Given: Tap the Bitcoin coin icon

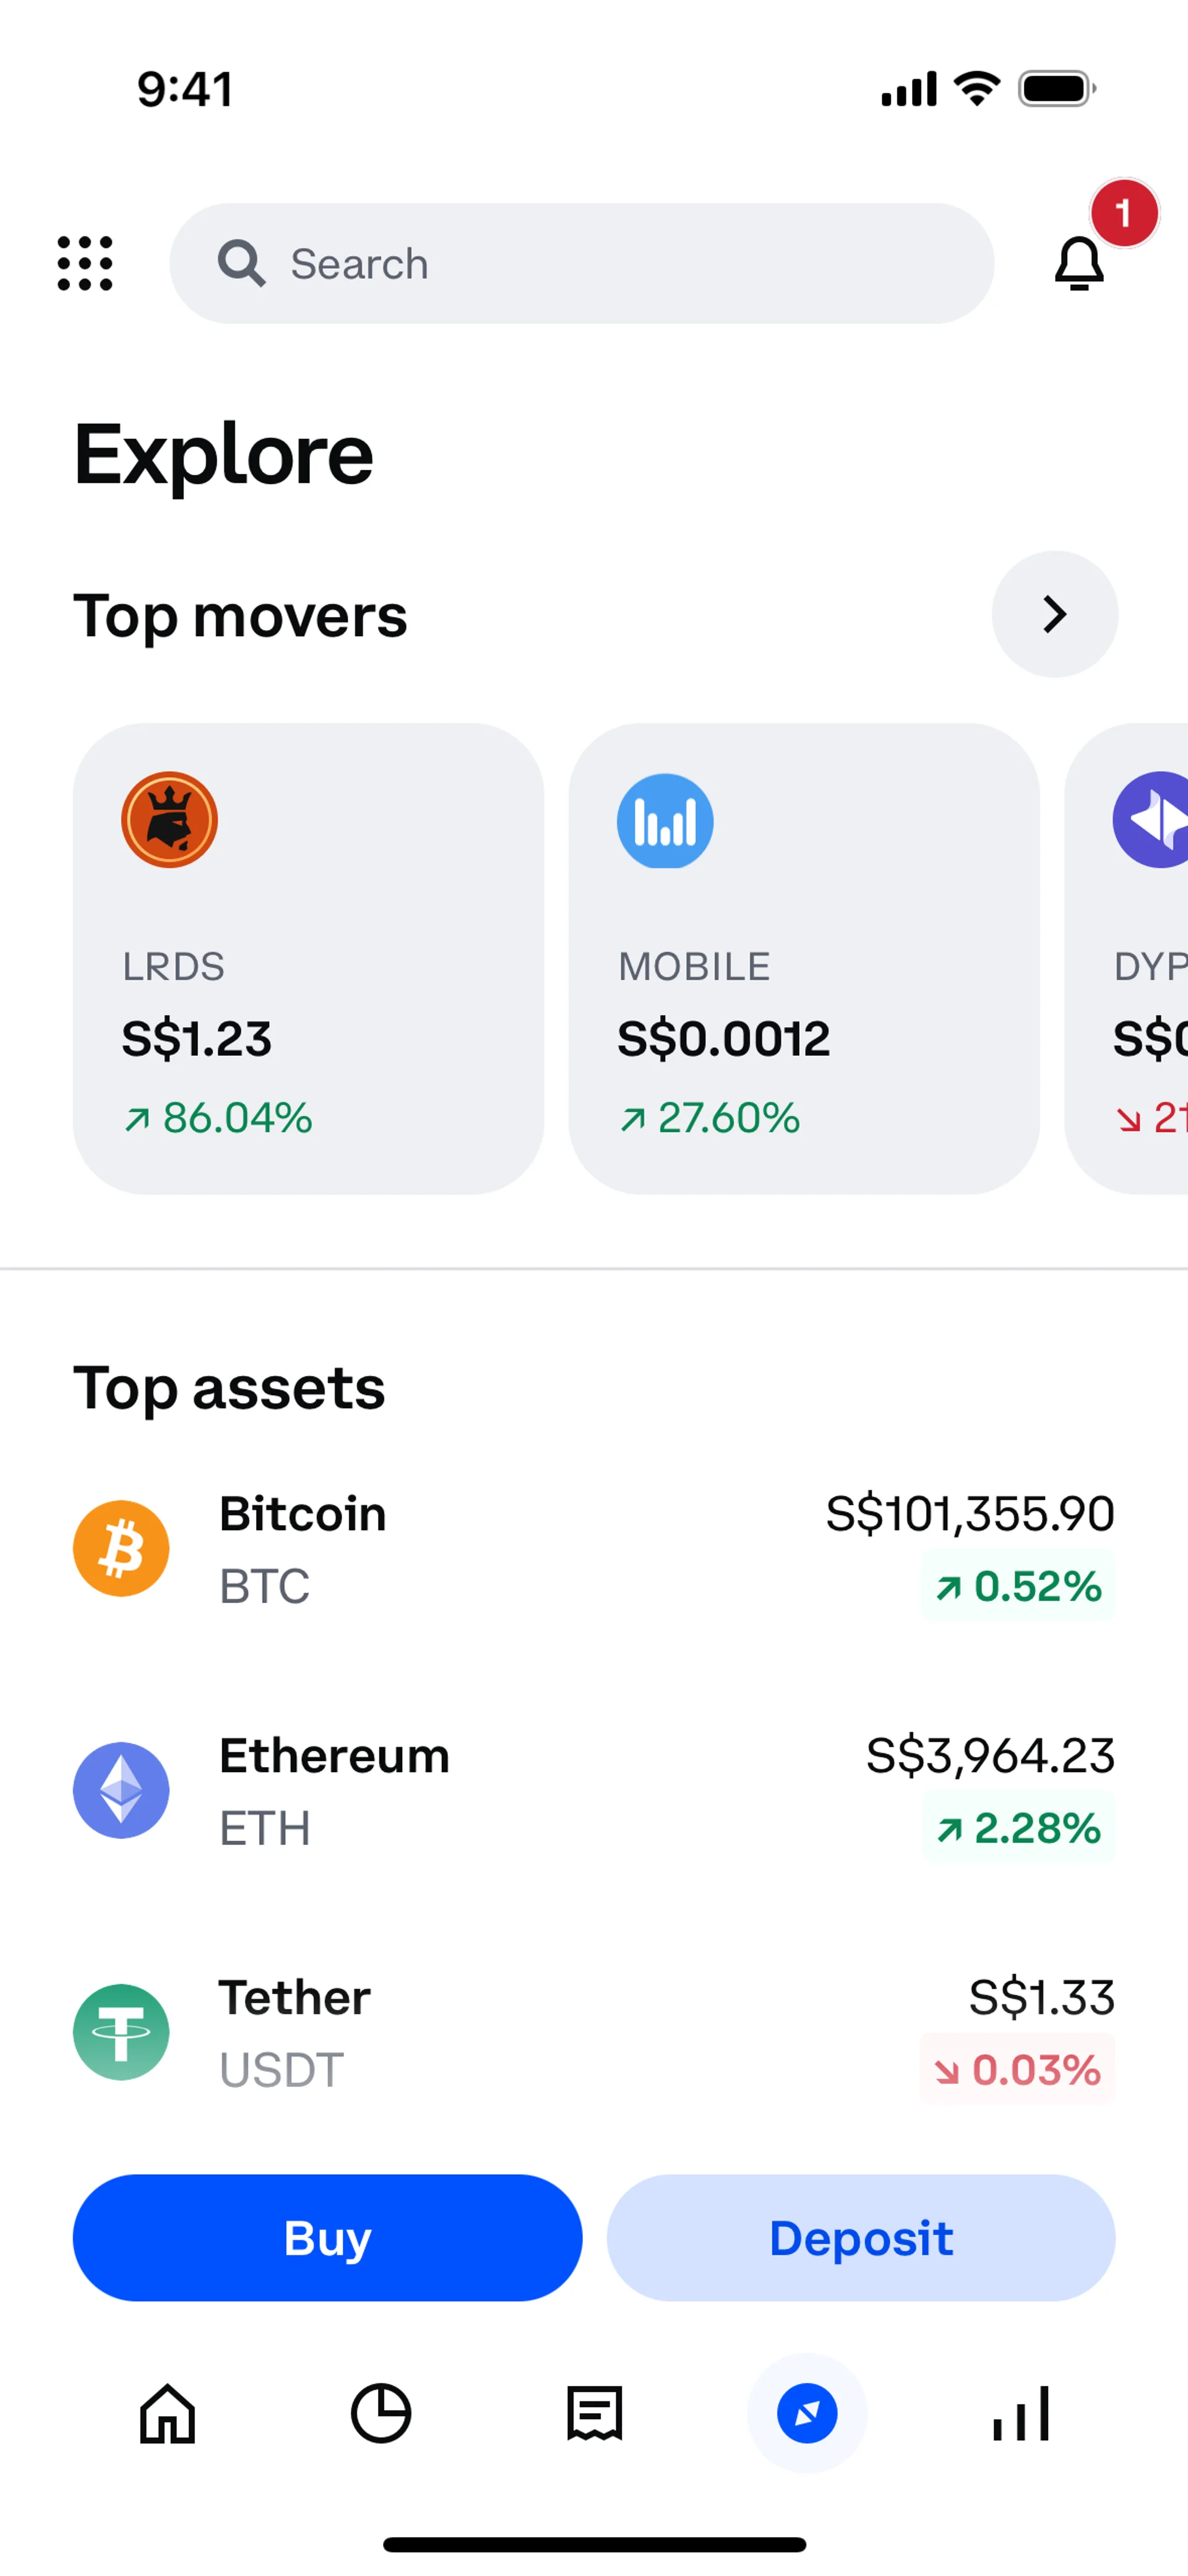Looking at the screenshot, I should (x=121, y=1549).
